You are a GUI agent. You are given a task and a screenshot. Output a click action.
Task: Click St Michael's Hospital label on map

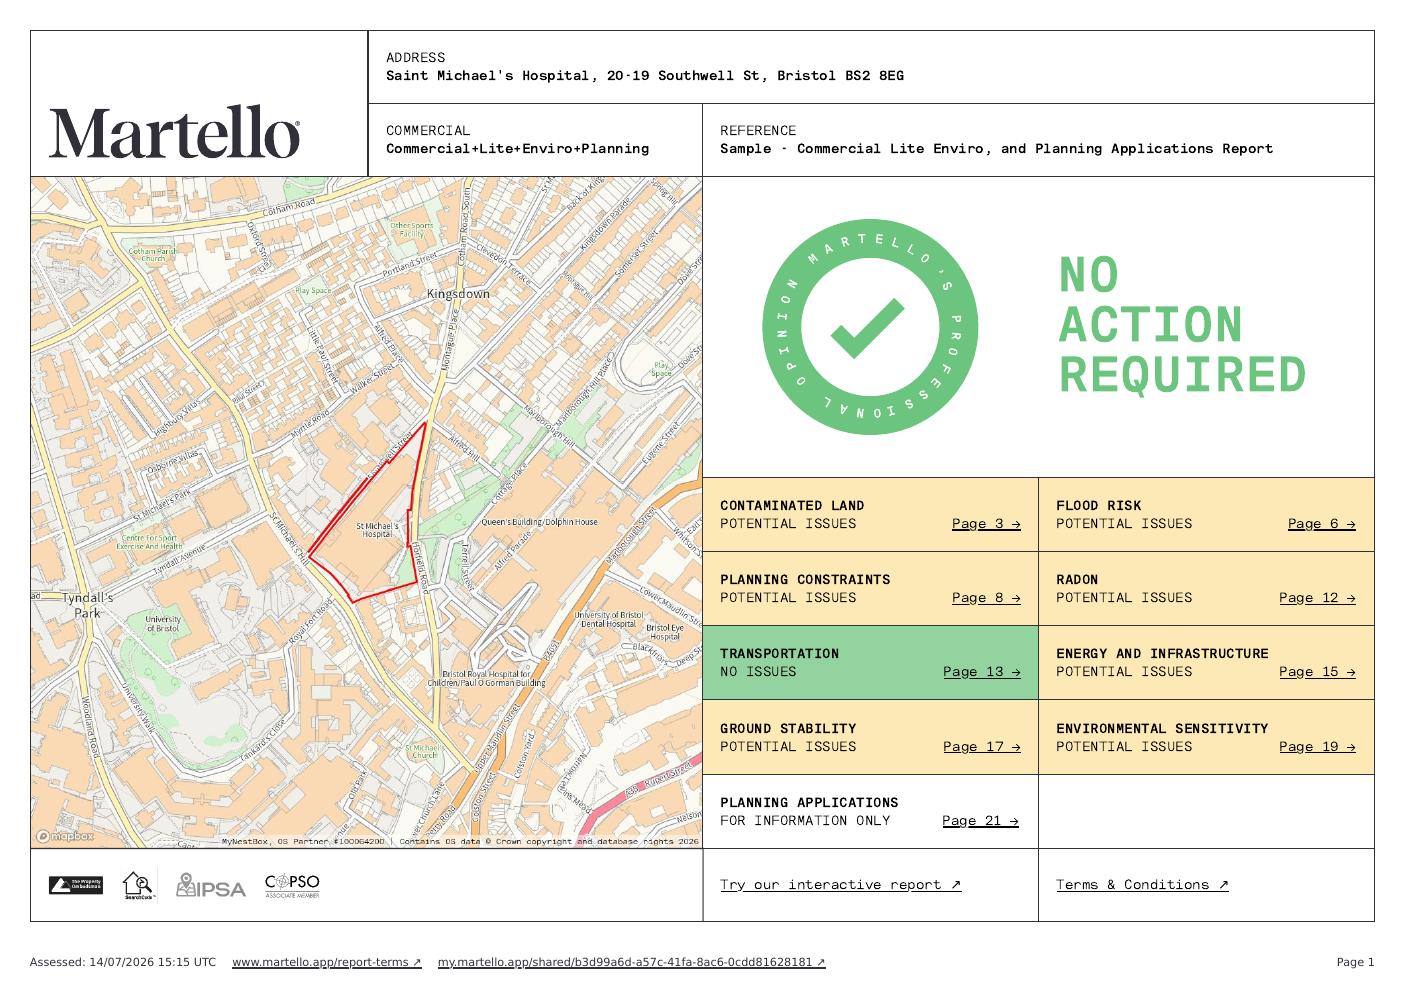(x=377, y=529)
